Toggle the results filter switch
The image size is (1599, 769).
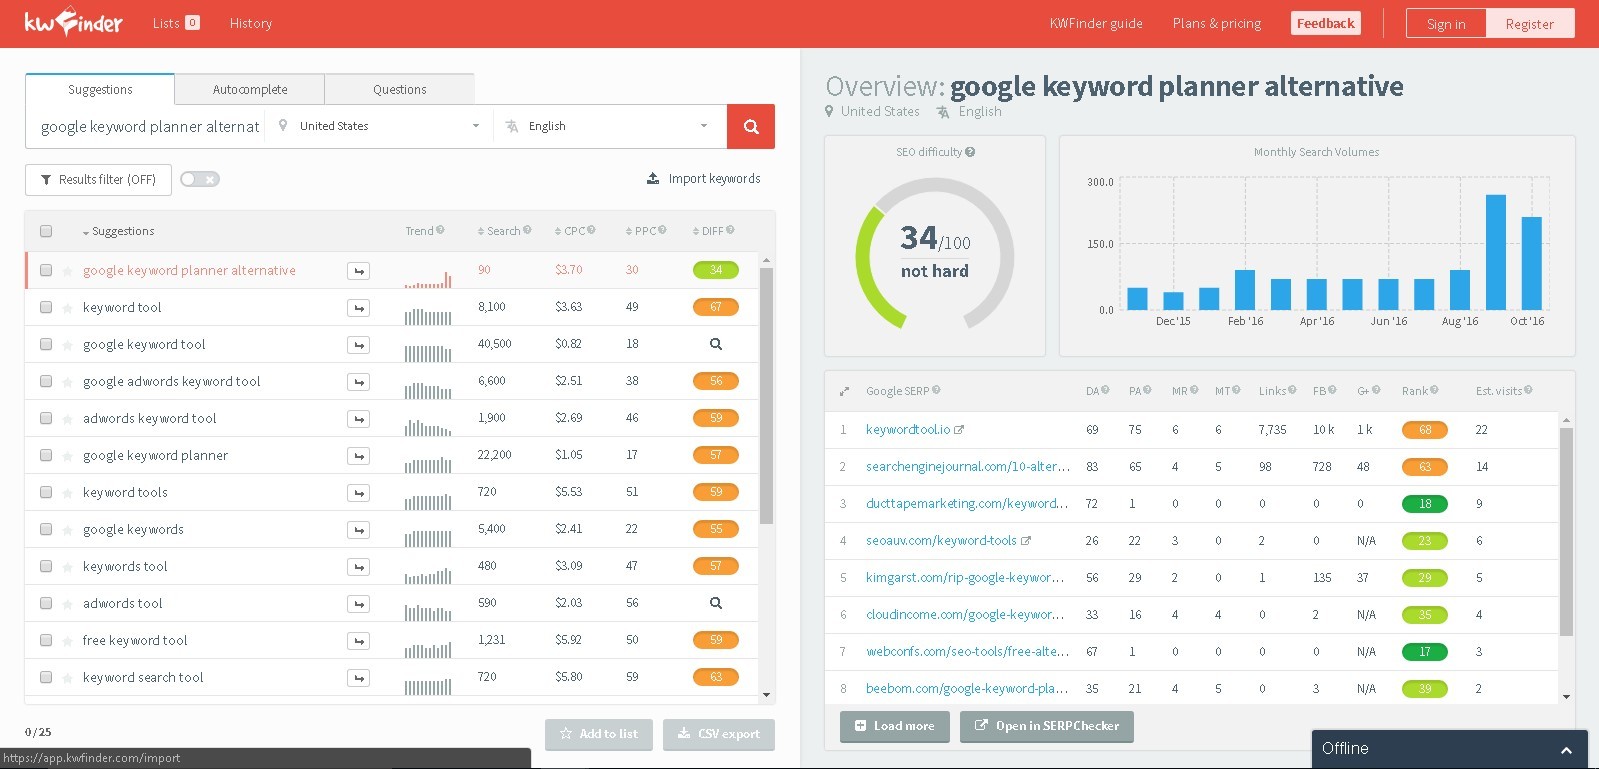(200, 179)
